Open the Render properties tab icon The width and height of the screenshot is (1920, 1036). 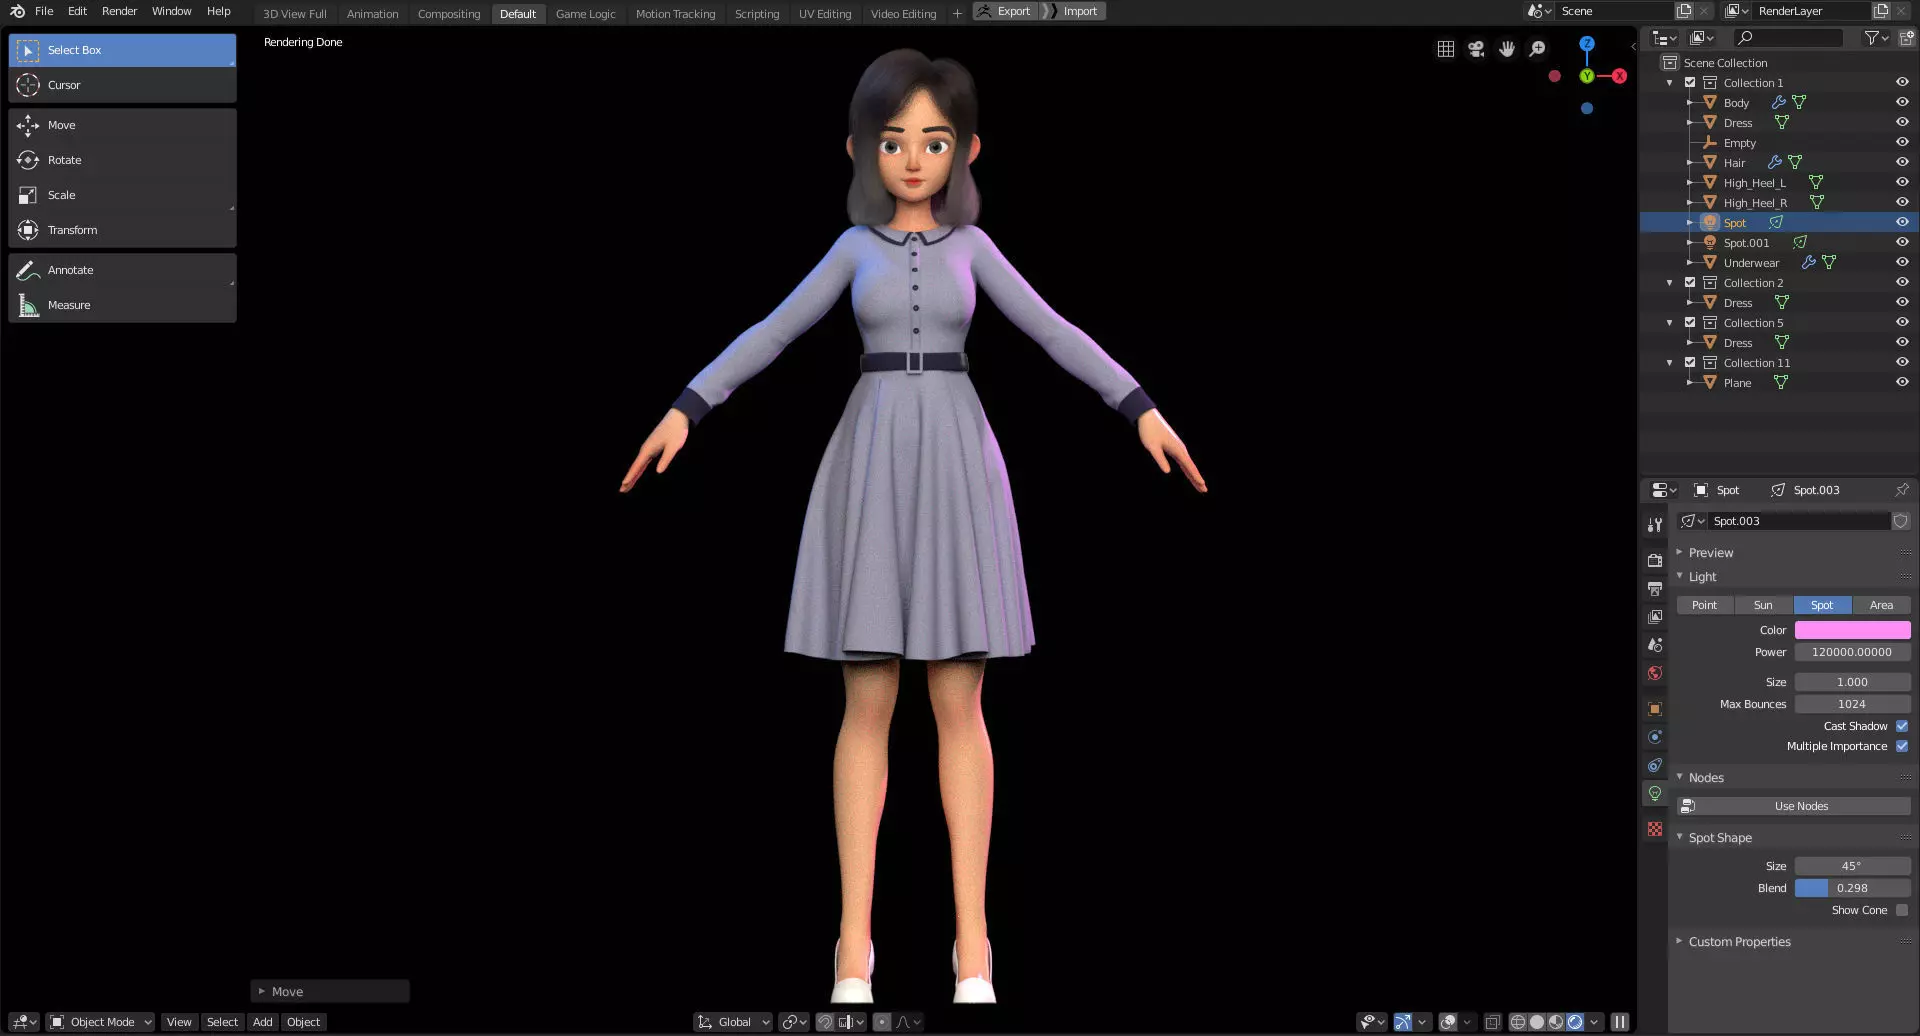[x=1655, y=561]
